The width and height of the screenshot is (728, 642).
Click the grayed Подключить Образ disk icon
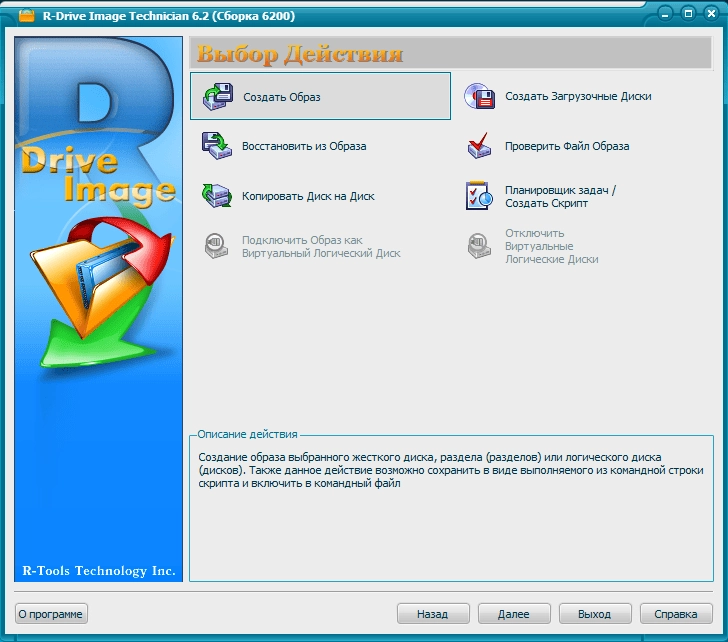[216, 246]
